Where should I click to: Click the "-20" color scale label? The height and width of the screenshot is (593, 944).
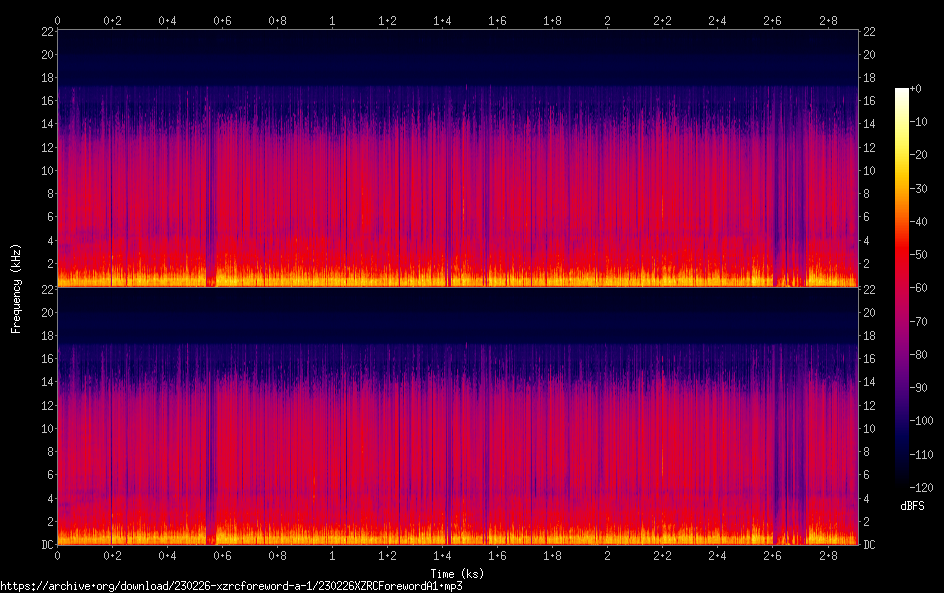[x=918, y=155]
